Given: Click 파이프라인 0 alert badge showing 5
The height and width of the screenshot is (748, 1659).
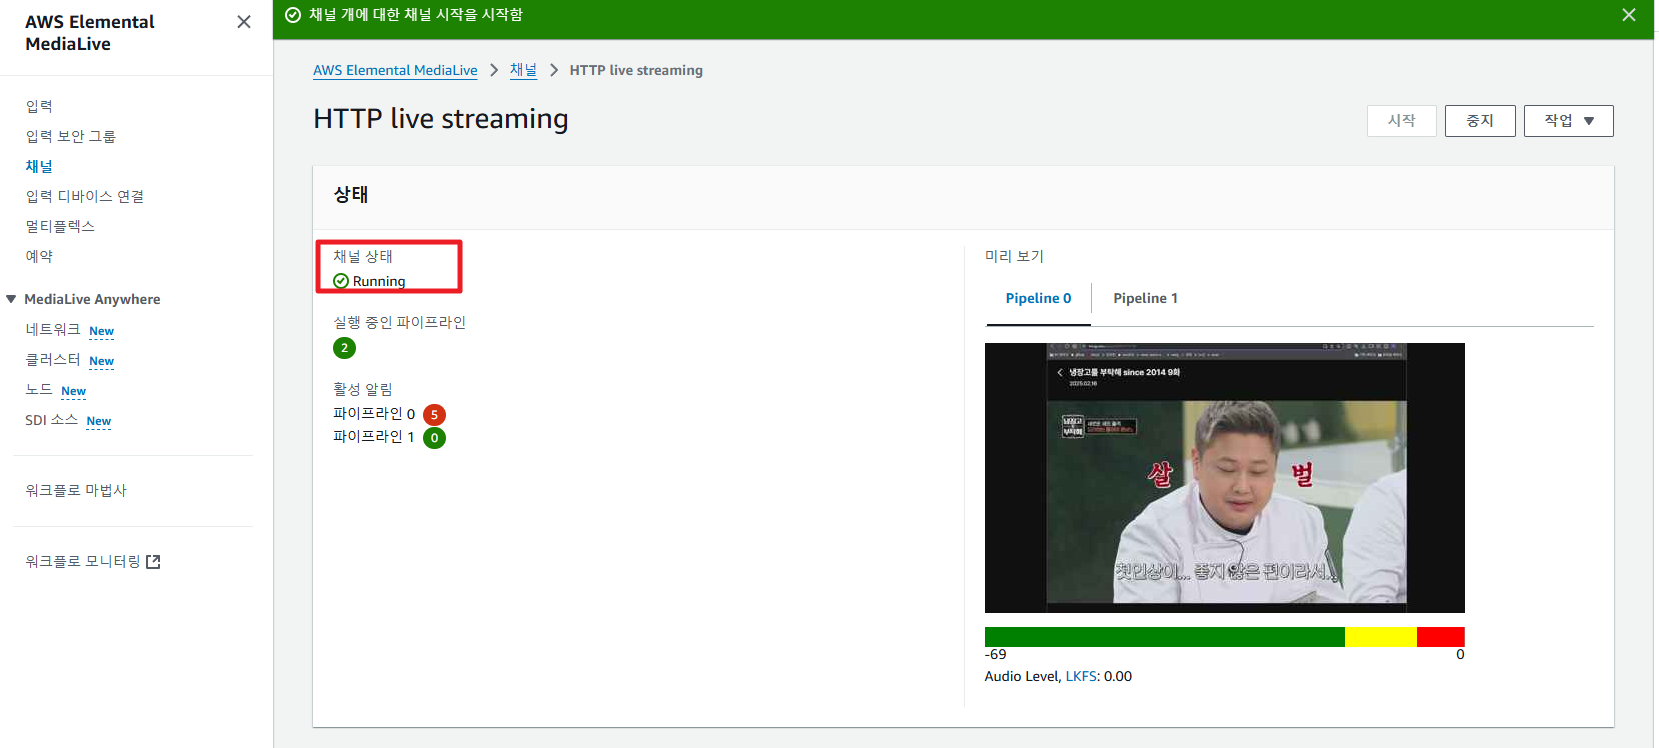Looking at the screenshot, I should click(434, 415).
